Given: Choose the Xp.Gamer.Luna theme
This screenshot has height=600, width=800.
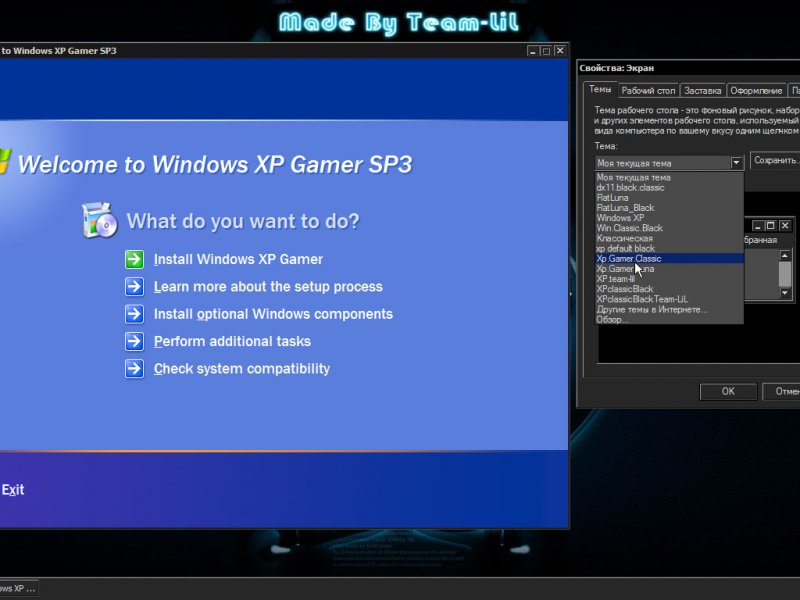Looking at the screenshot, I should click(669, 269).
